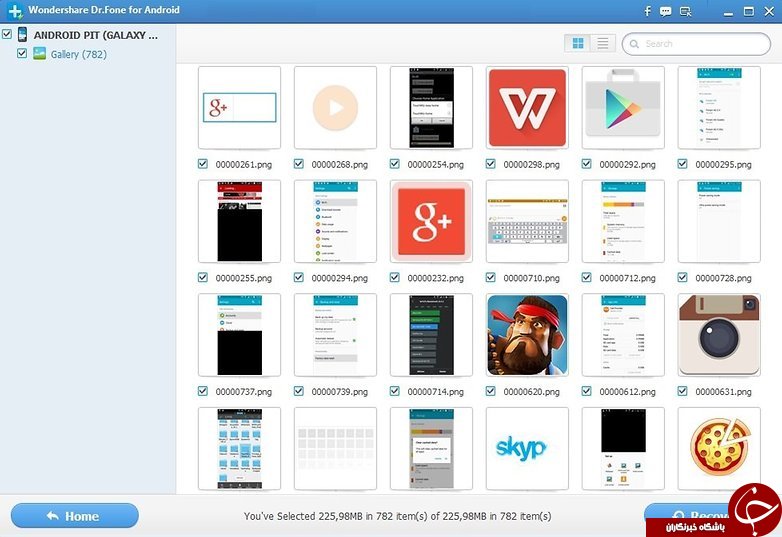Open the feedback chat bubble icon
782x537 pixels.
pyautogui.click(x=665, y=11)
